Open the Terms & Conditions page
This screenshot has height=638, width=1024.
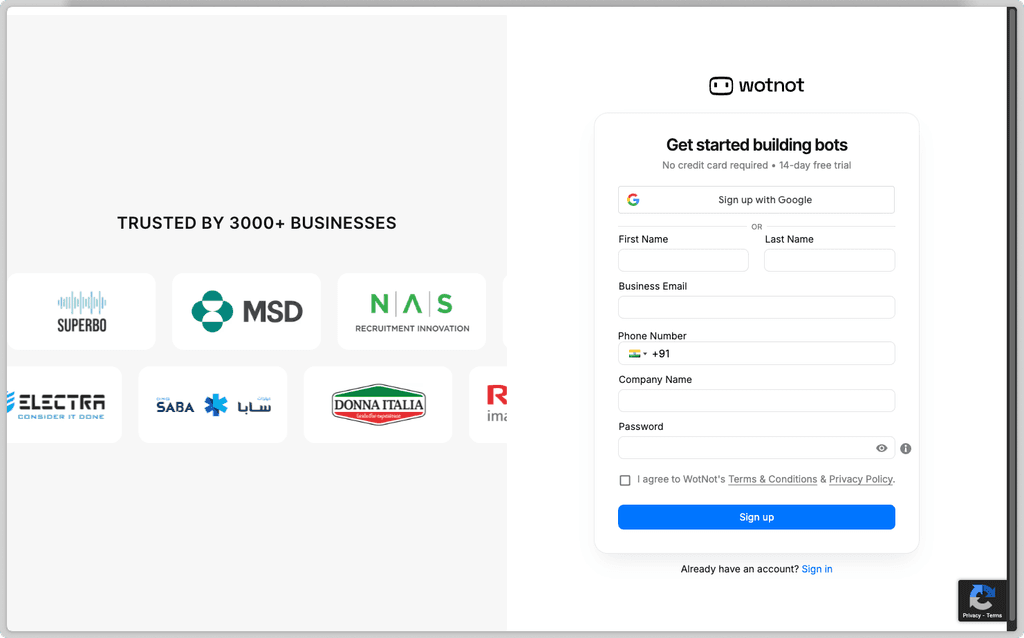772,479
